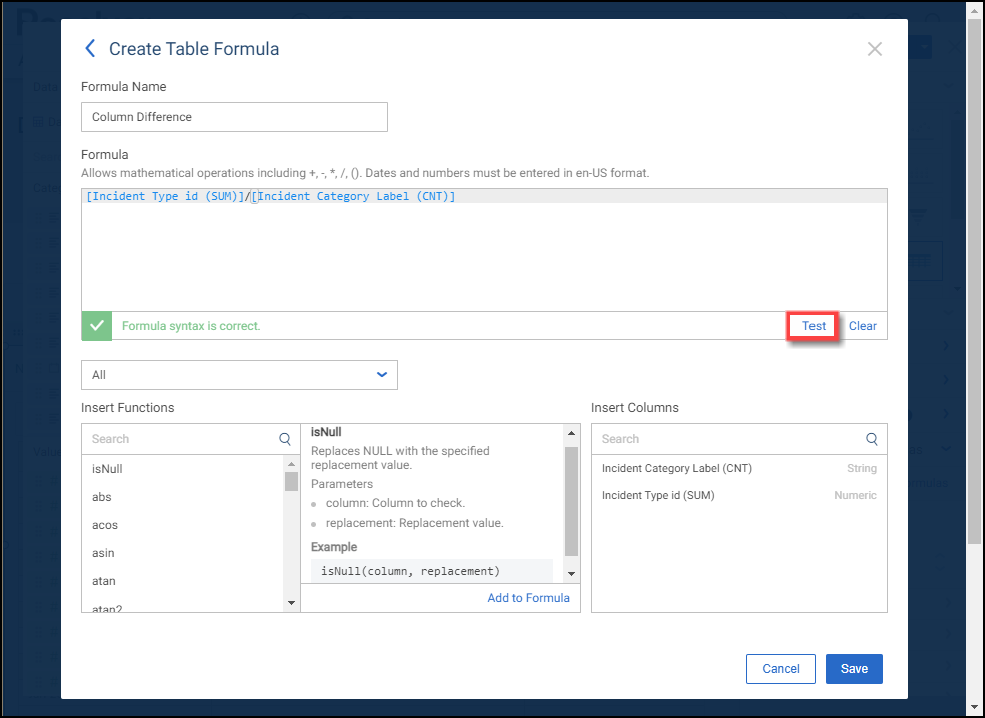This screenshot has width=985, height=718.
Task: Close the Create Table Formula dialog
Action: (874, 49)
